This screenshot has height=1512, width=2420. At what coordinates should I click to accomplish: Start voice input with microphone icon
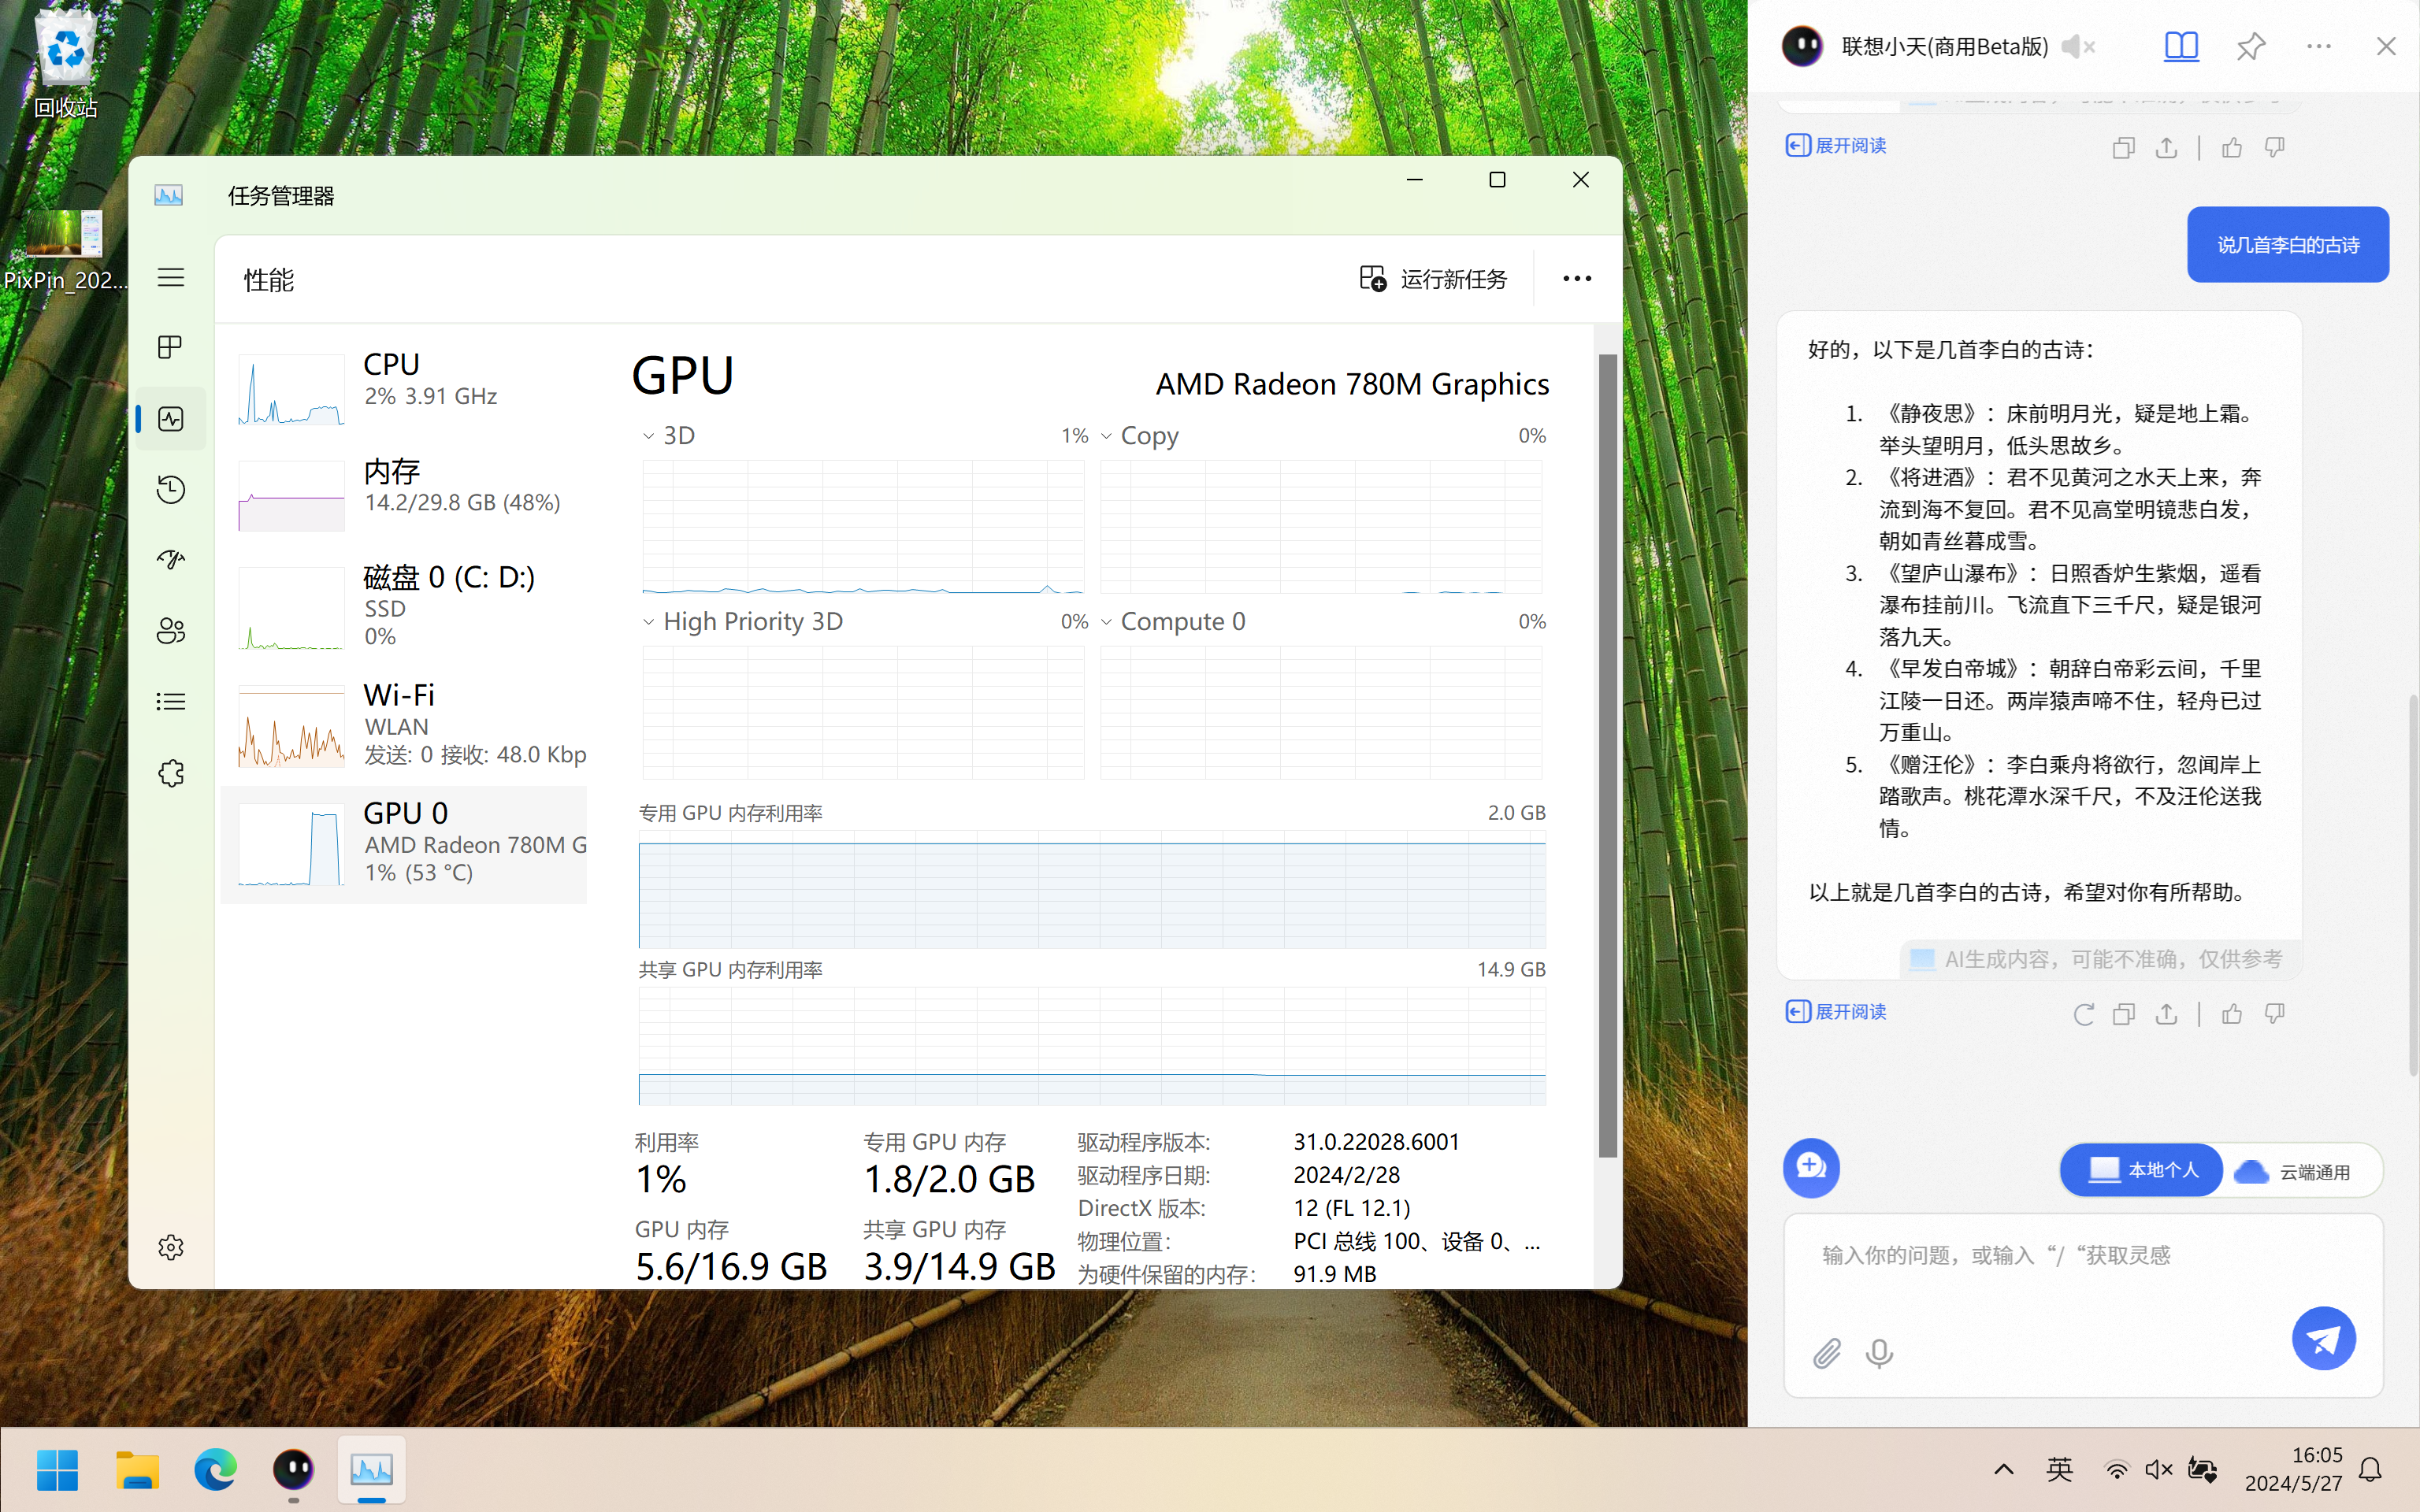[x=1879, y=1354]
